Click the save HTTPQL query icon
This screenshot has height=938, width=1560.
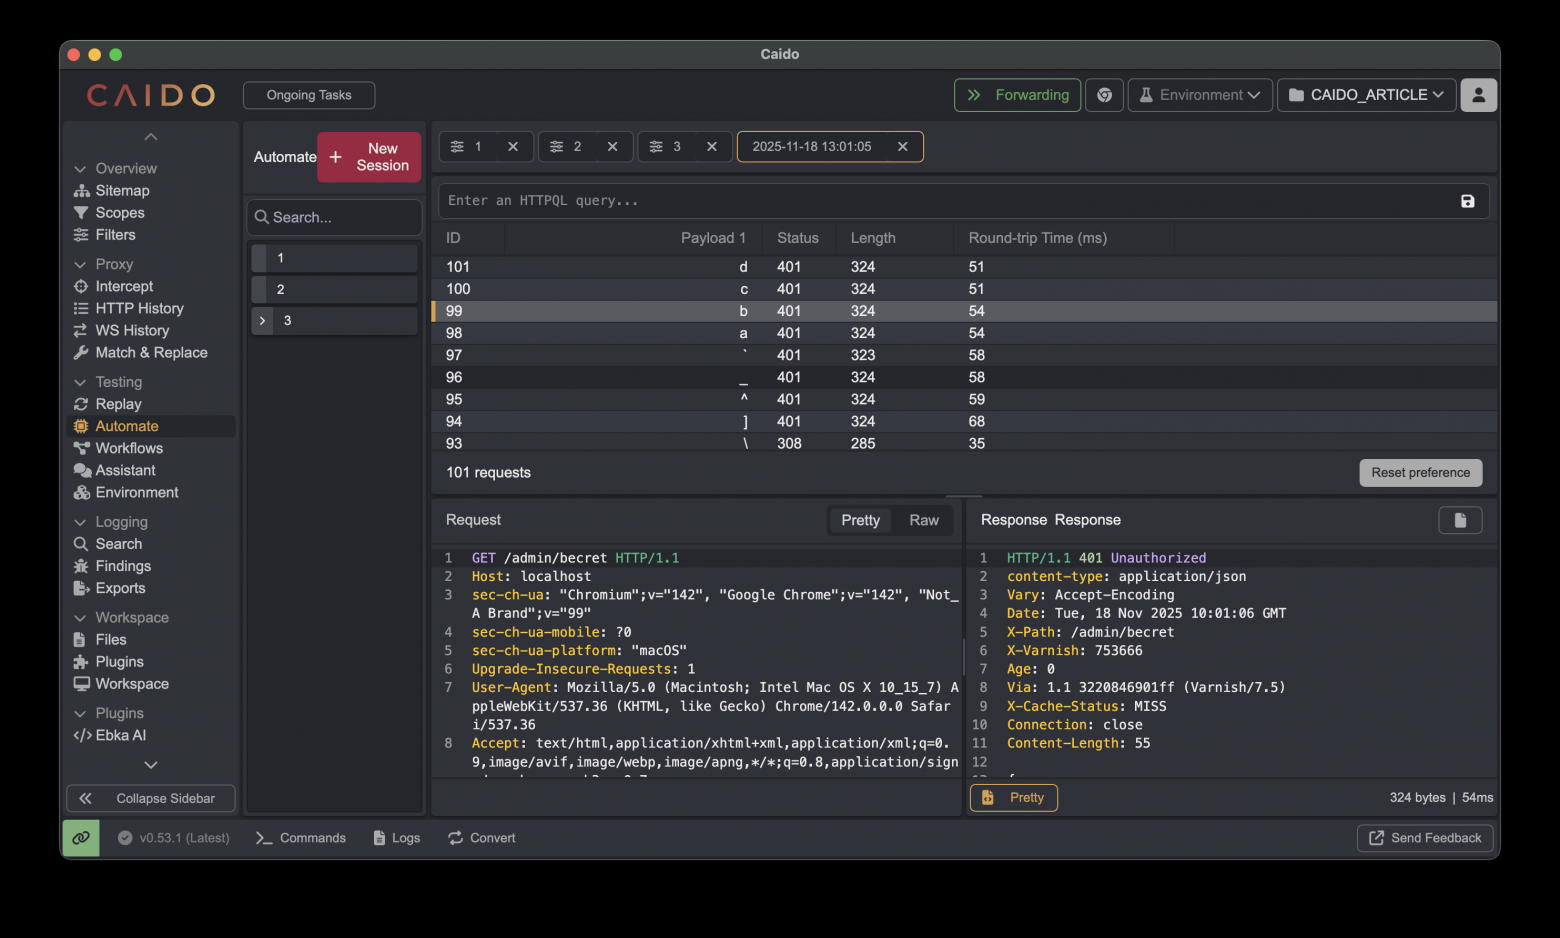[x=1467, y=201]
